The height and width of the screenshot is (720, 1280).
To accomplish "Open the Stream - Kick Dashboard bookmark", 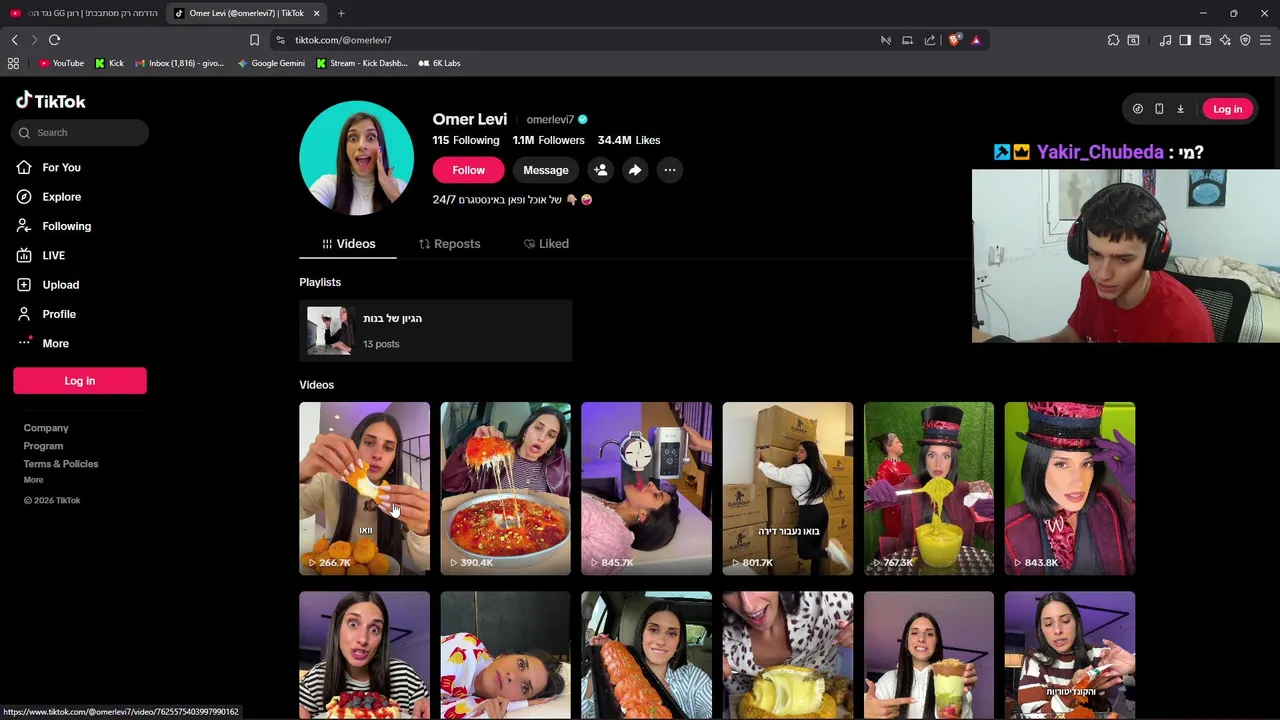I will point(361,63).
